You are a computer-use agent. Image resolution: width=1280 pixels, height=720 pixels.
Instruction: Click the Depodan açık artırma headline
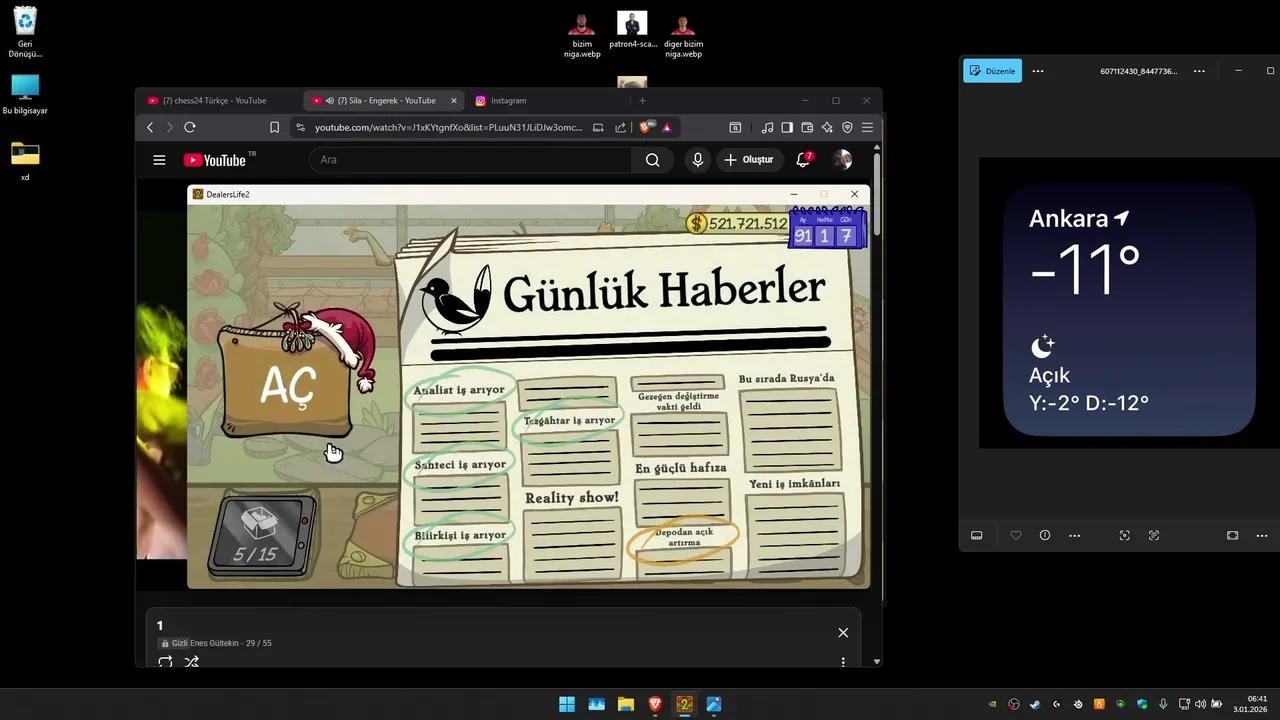(684, 537)
